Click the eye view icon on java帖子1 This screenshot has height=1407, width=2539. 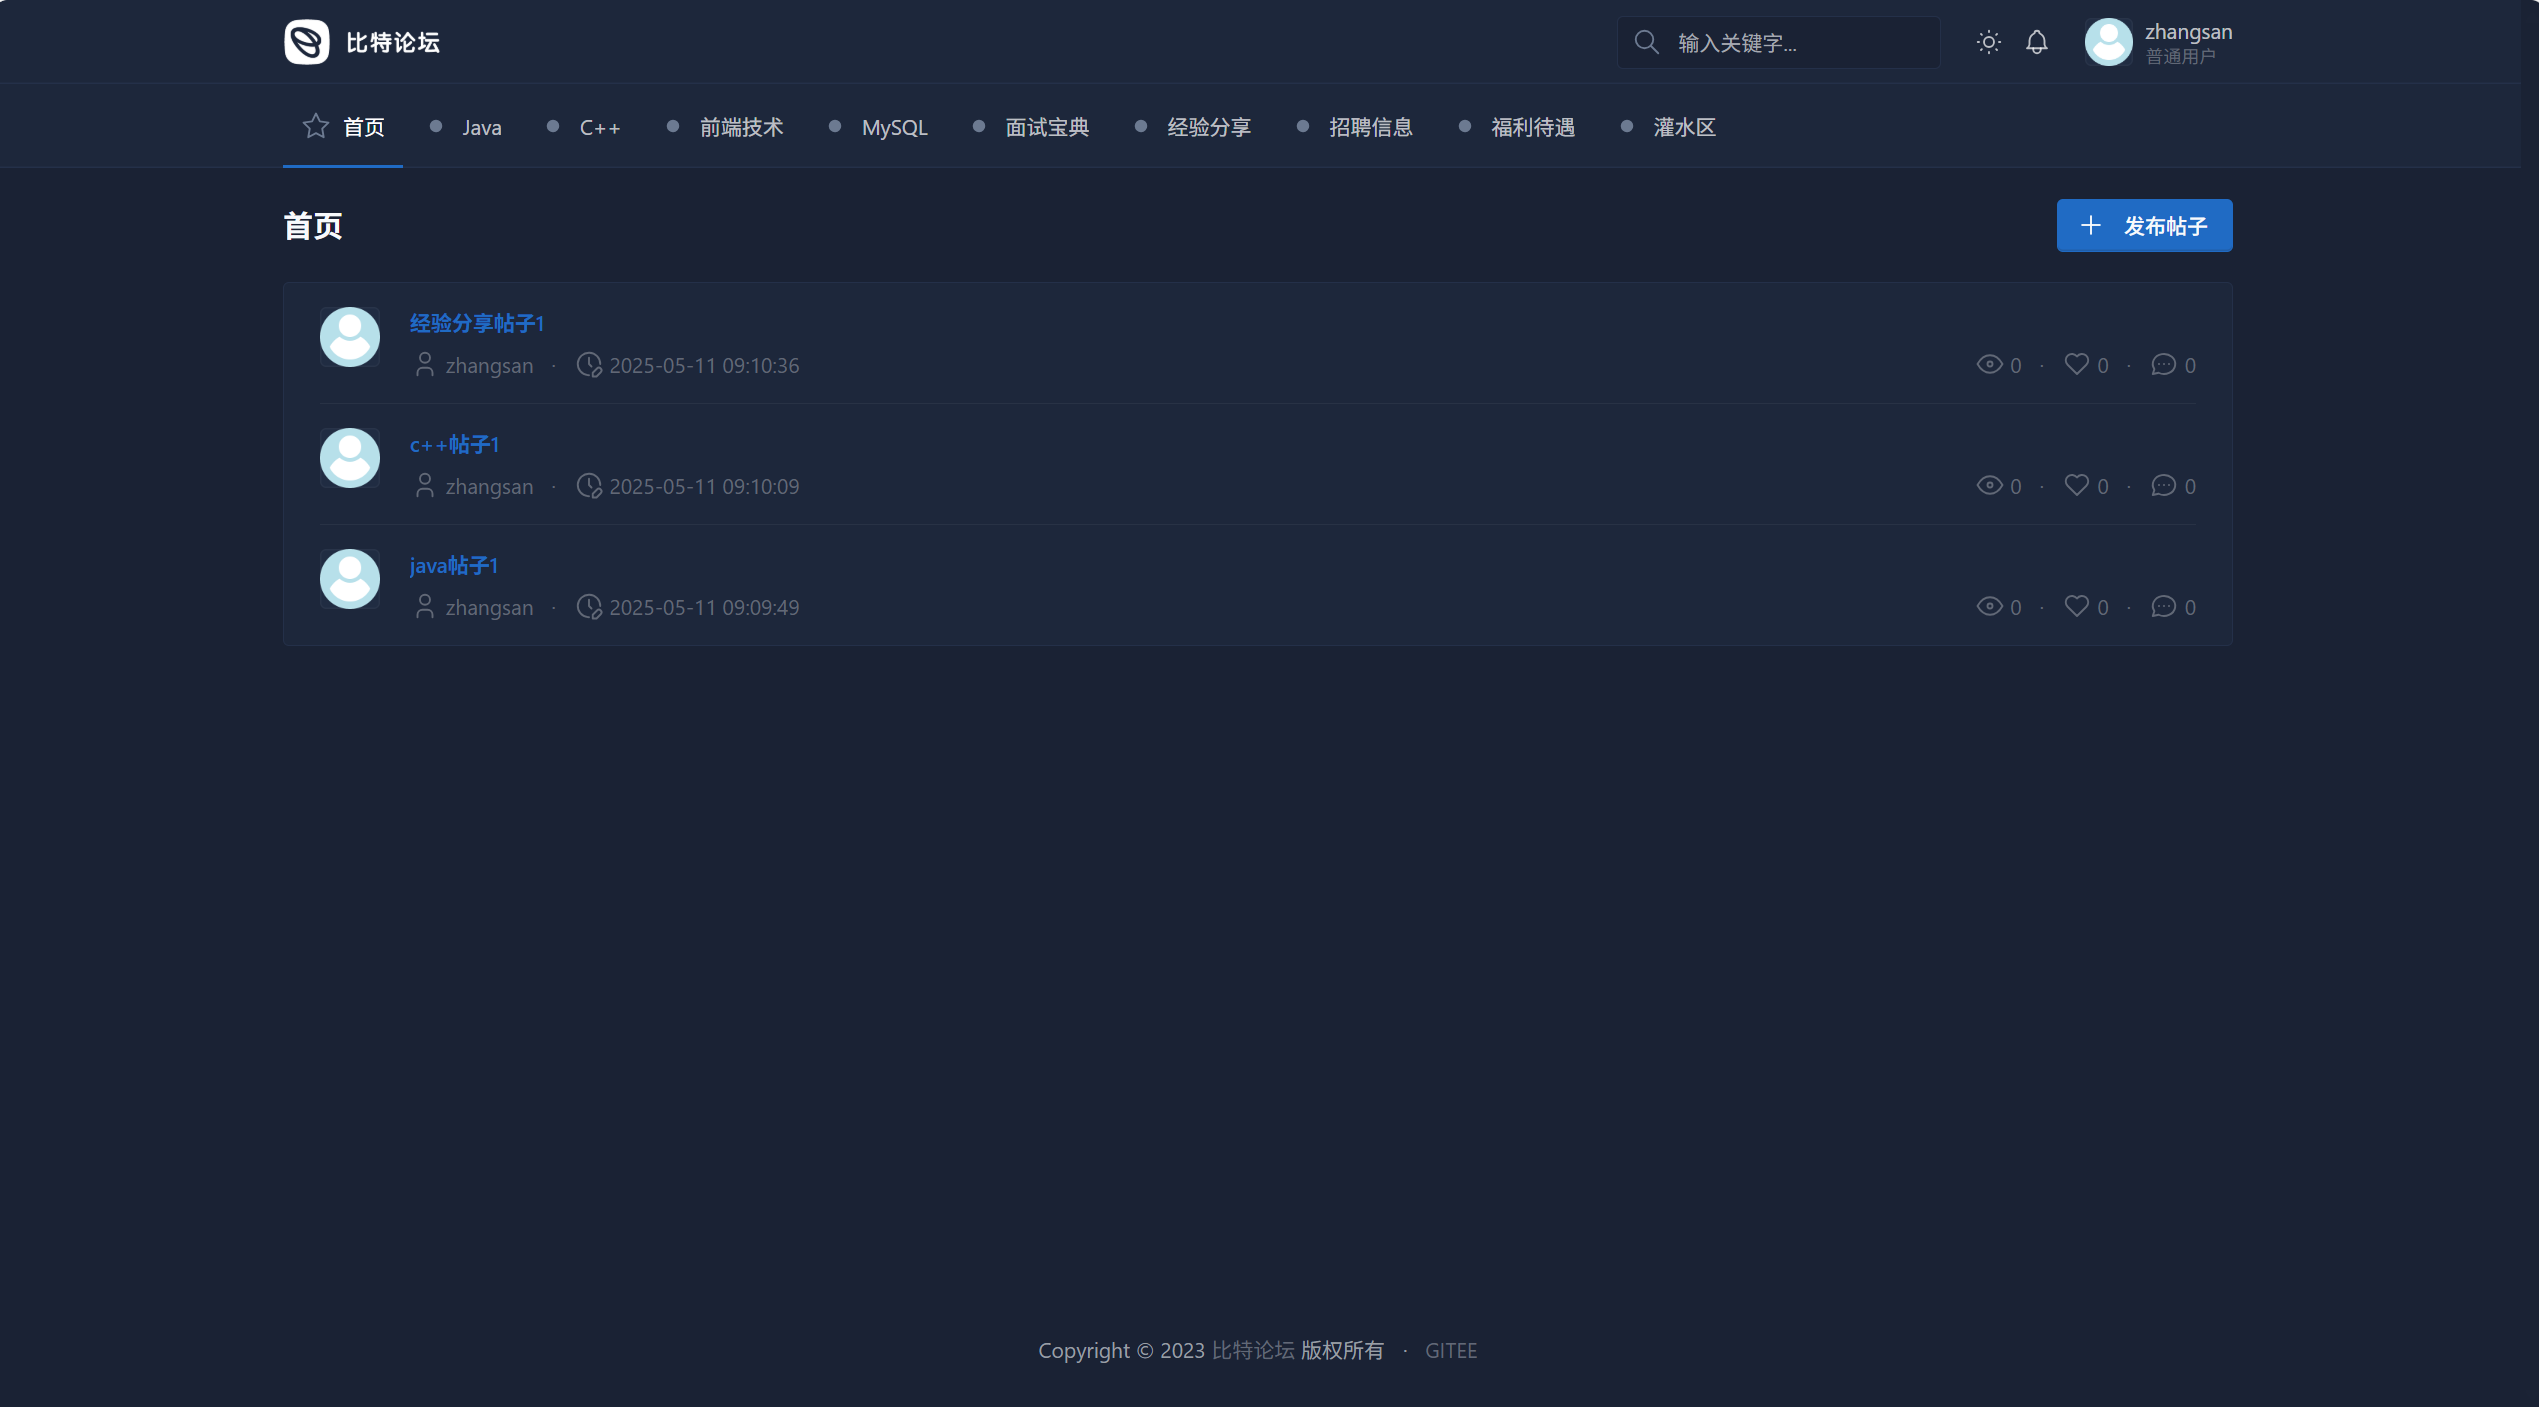click(x=1989, y=606)
